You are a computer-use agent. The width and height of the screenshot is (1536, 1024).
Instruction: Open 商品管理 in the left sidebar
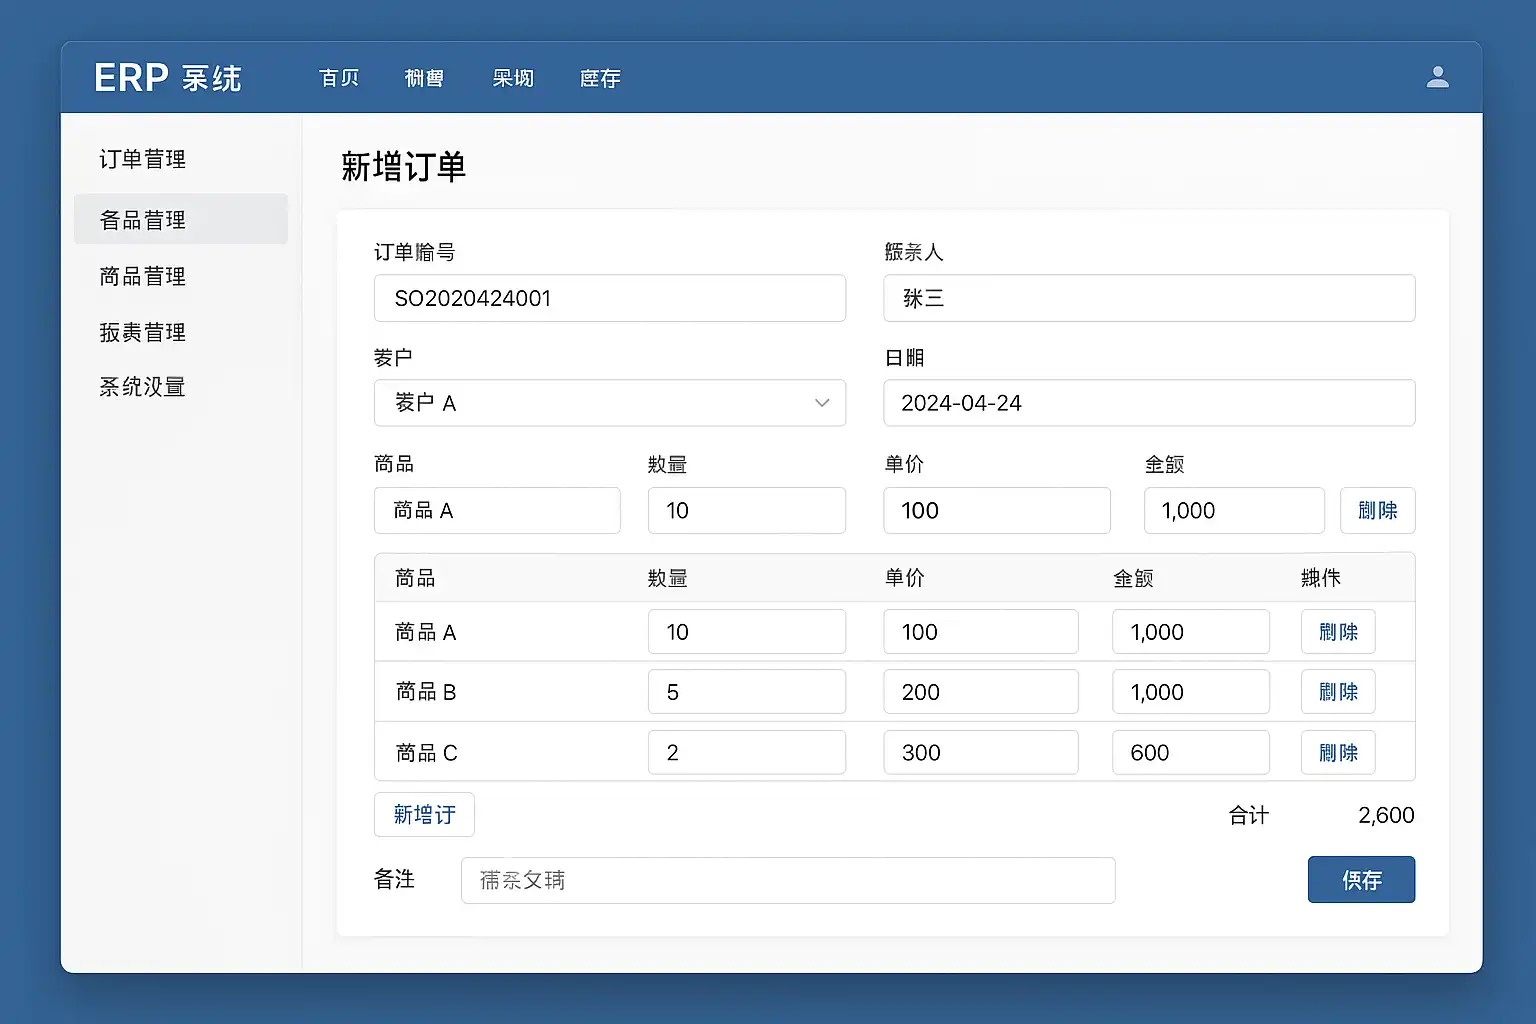coord(143,276)
